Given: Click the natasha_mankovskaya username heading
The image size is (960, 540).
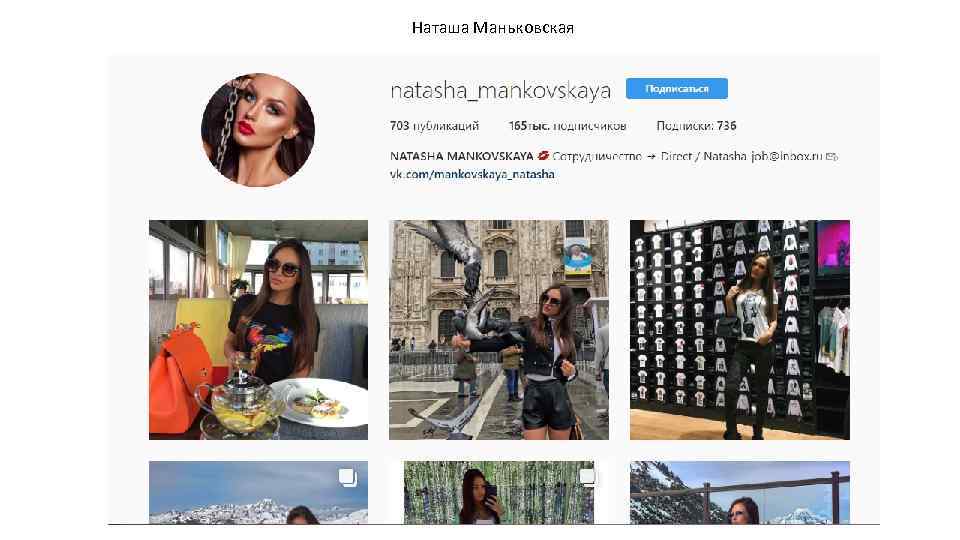Looking at the screenshot, I should tap(500, 91).
